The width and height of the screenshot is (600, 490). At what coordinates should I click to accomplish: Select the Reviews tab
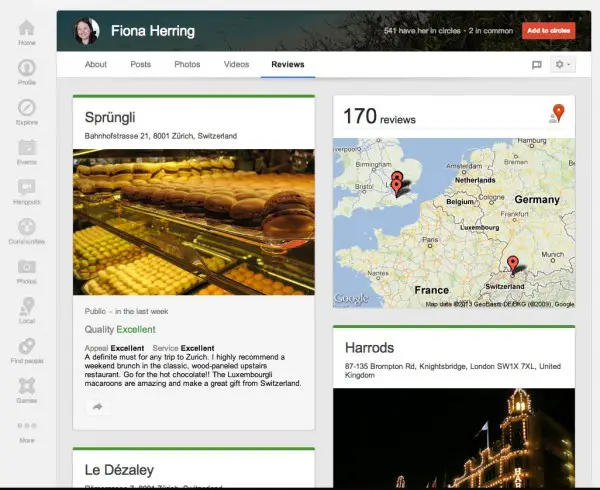(x=288, y=64)
